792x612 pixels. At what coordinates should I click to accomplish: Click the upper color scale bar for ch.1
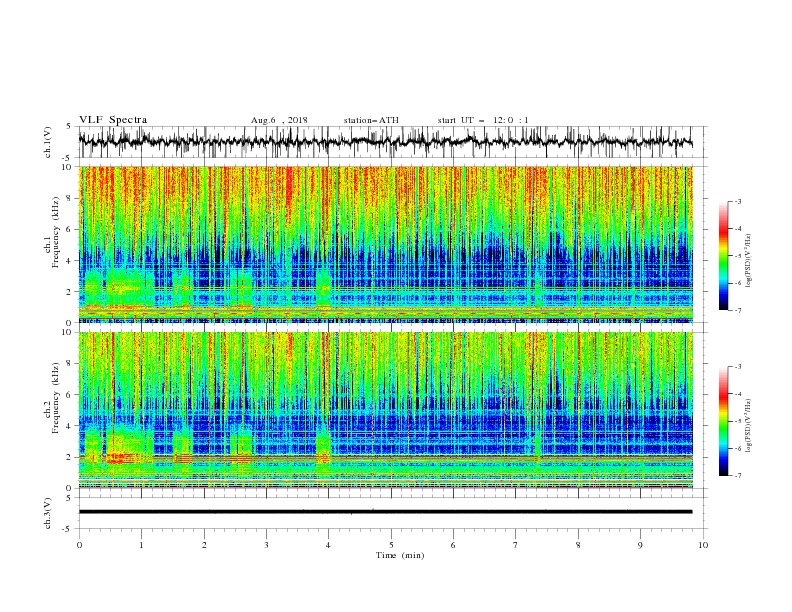point(723,255)
